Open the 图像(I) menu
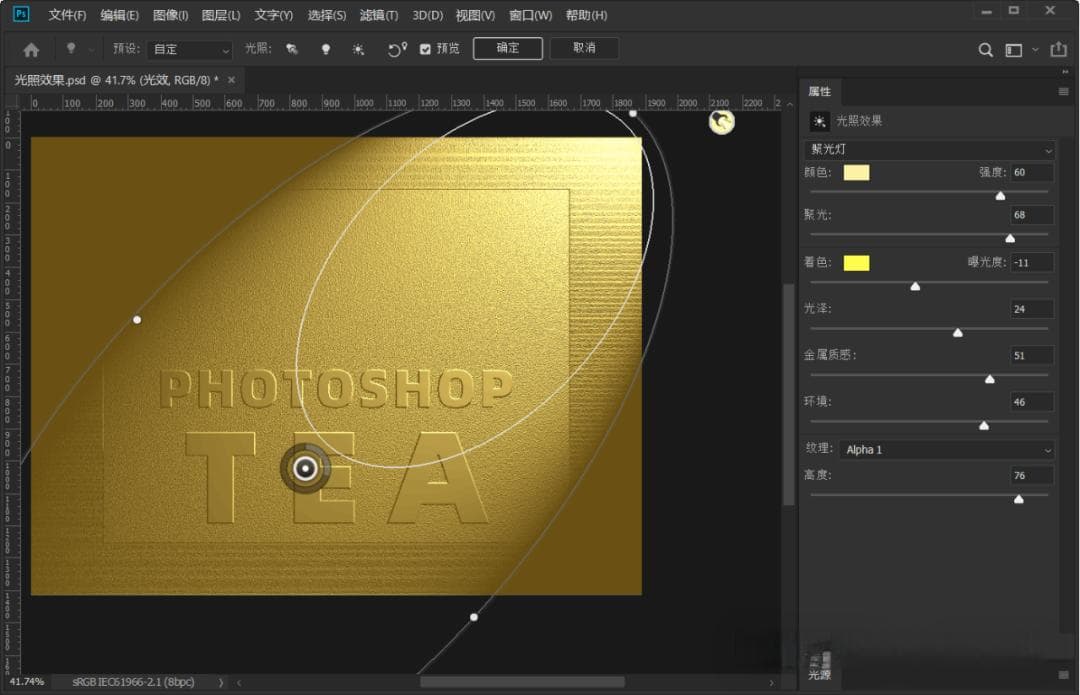 [170, 15]
